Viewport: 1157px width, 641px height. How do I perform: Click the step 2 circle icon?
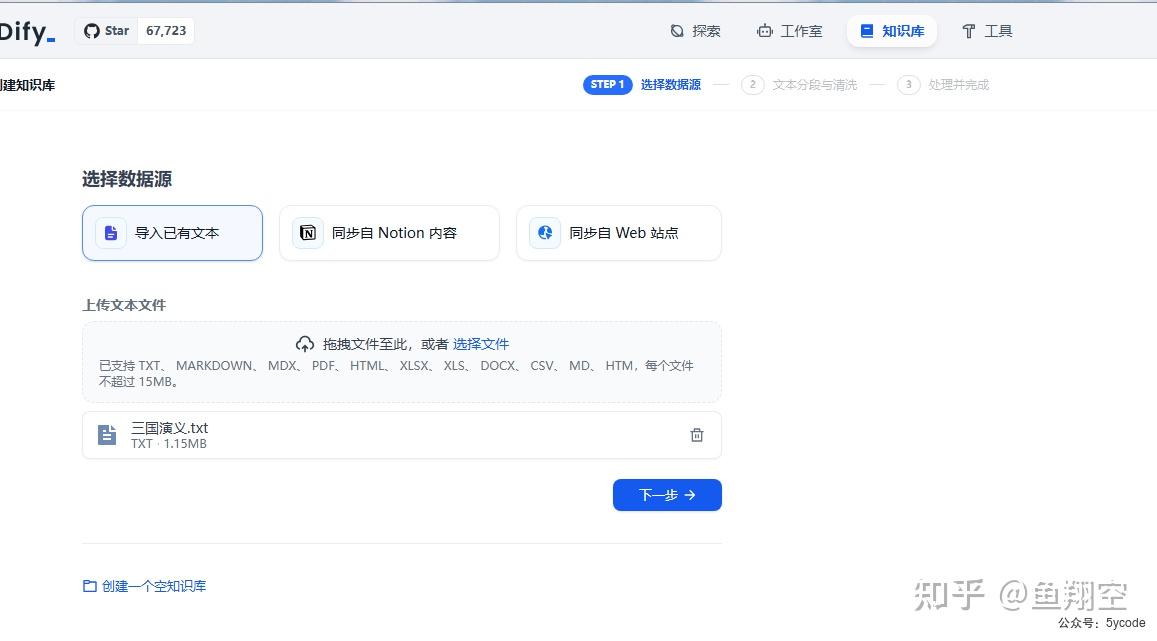[752, 85]
